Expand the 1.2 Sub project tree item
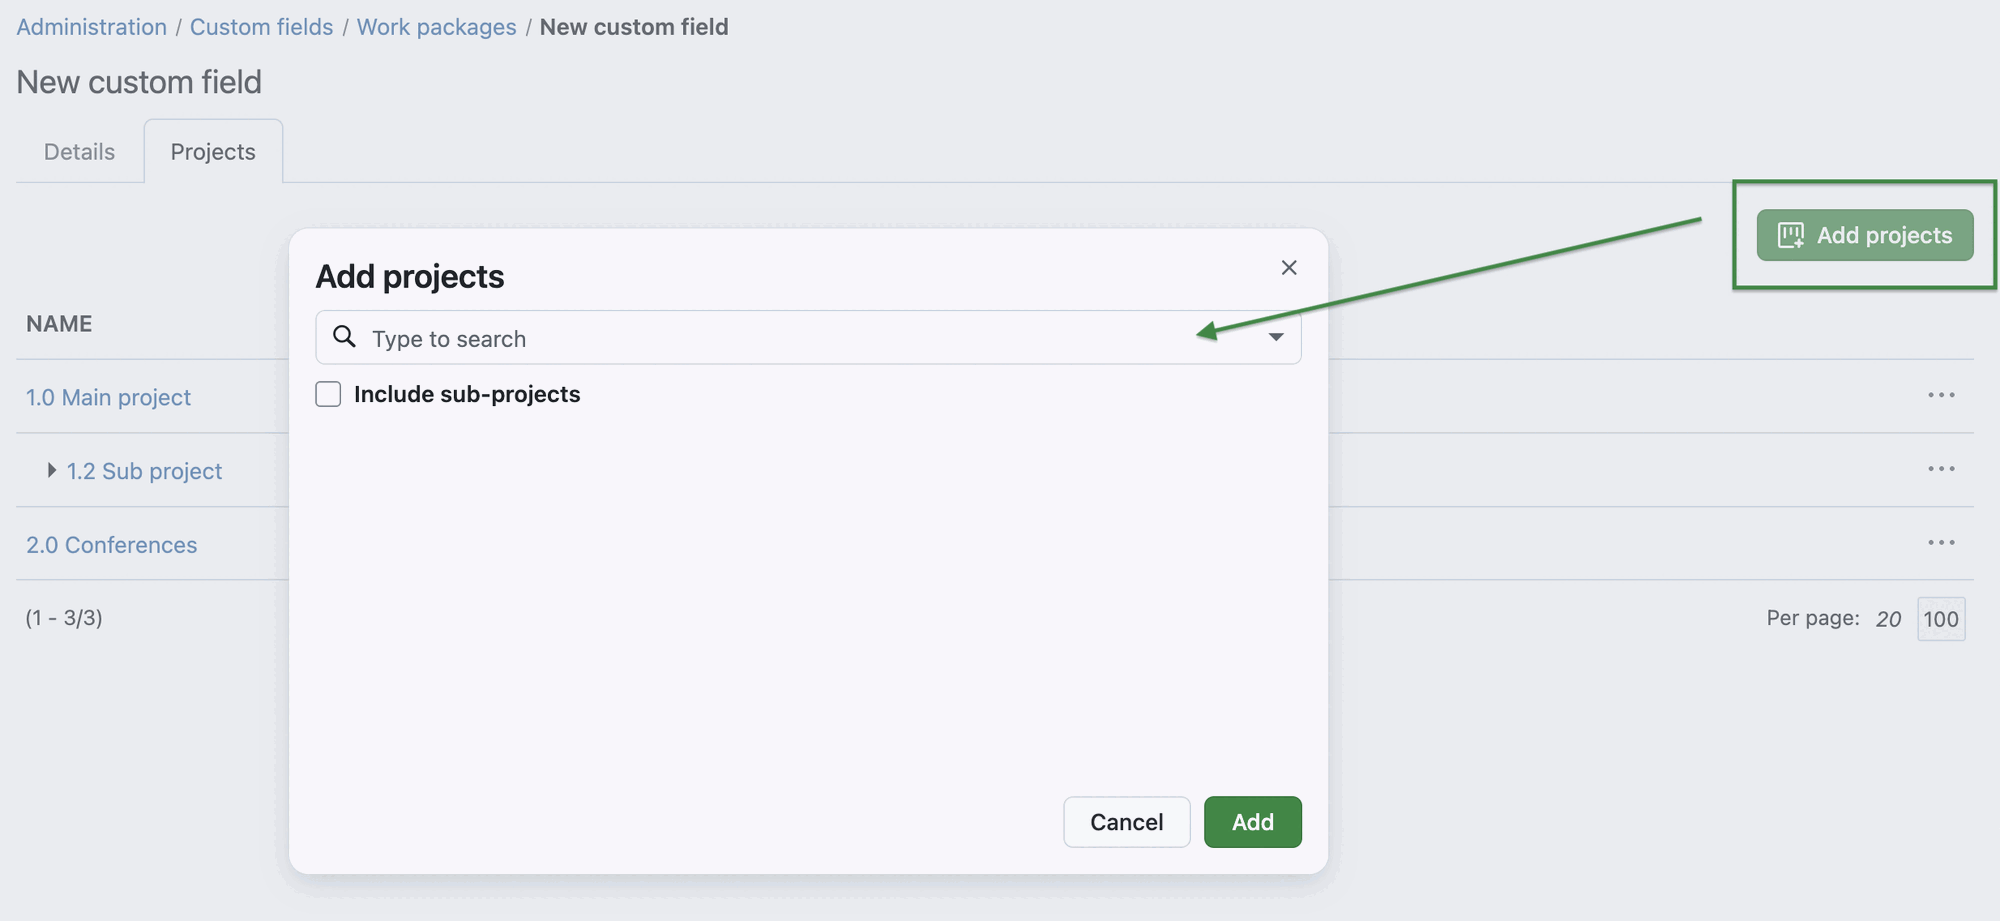Viewport: 2000px width, 921px height. (50, 470)
